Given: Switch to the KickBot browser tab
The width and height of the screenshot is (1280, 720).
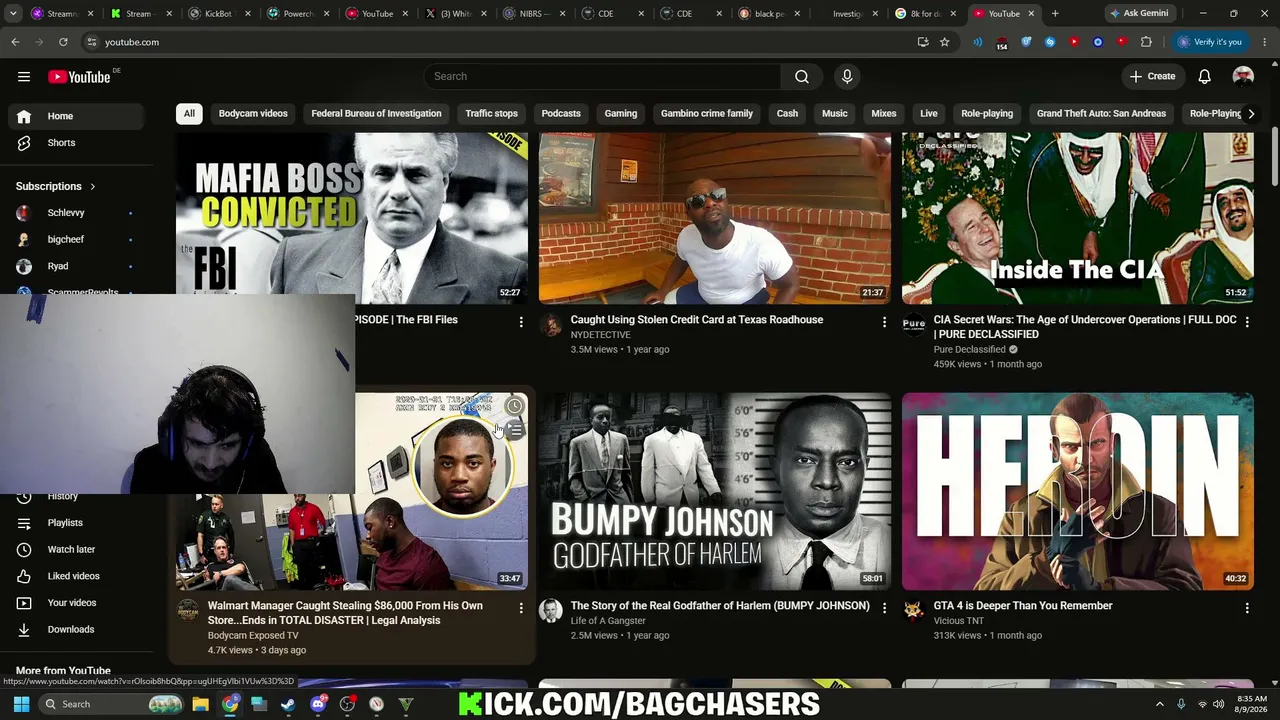Looking at the screenshot, I should pyautogui.click(x=218, y=14).
